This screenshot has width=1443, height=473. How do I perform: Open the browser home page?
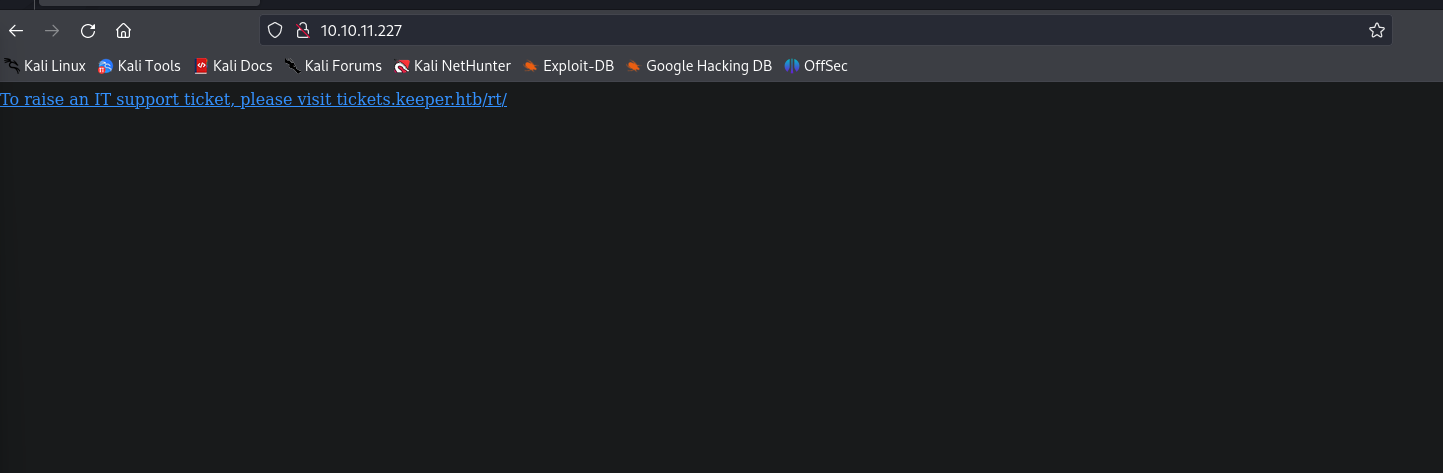124,30
